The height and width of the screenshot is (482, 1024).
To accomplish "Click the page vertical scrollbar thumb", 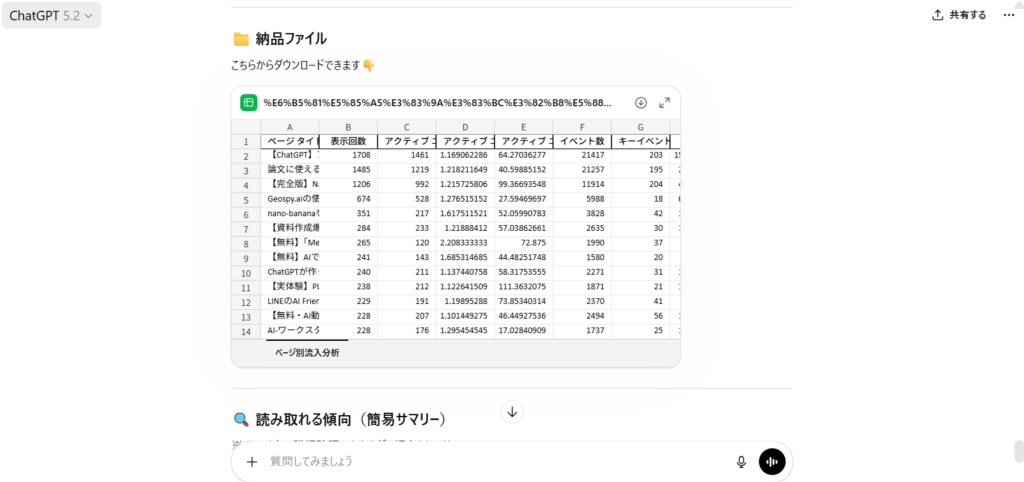I will (1018, 451).
